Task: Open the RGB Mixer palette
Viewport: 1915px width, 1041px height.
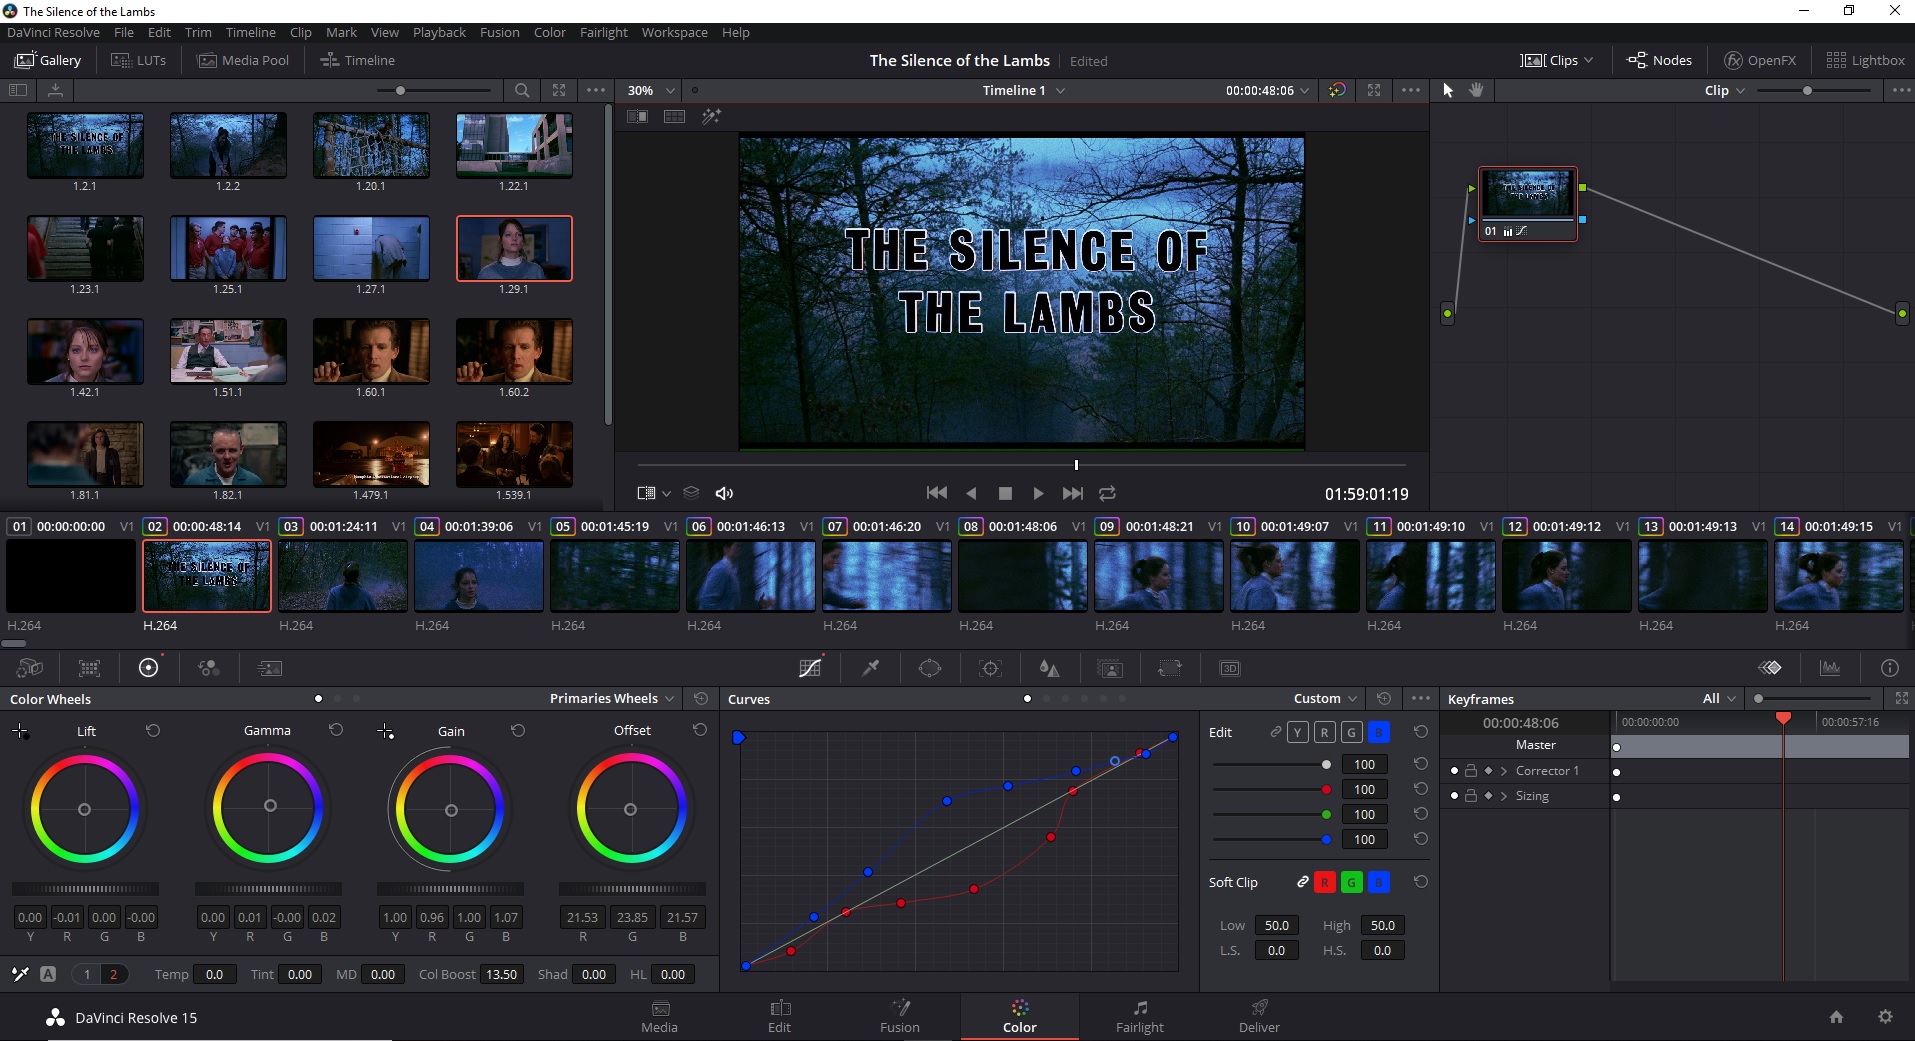Action: (x=209, y=668)
